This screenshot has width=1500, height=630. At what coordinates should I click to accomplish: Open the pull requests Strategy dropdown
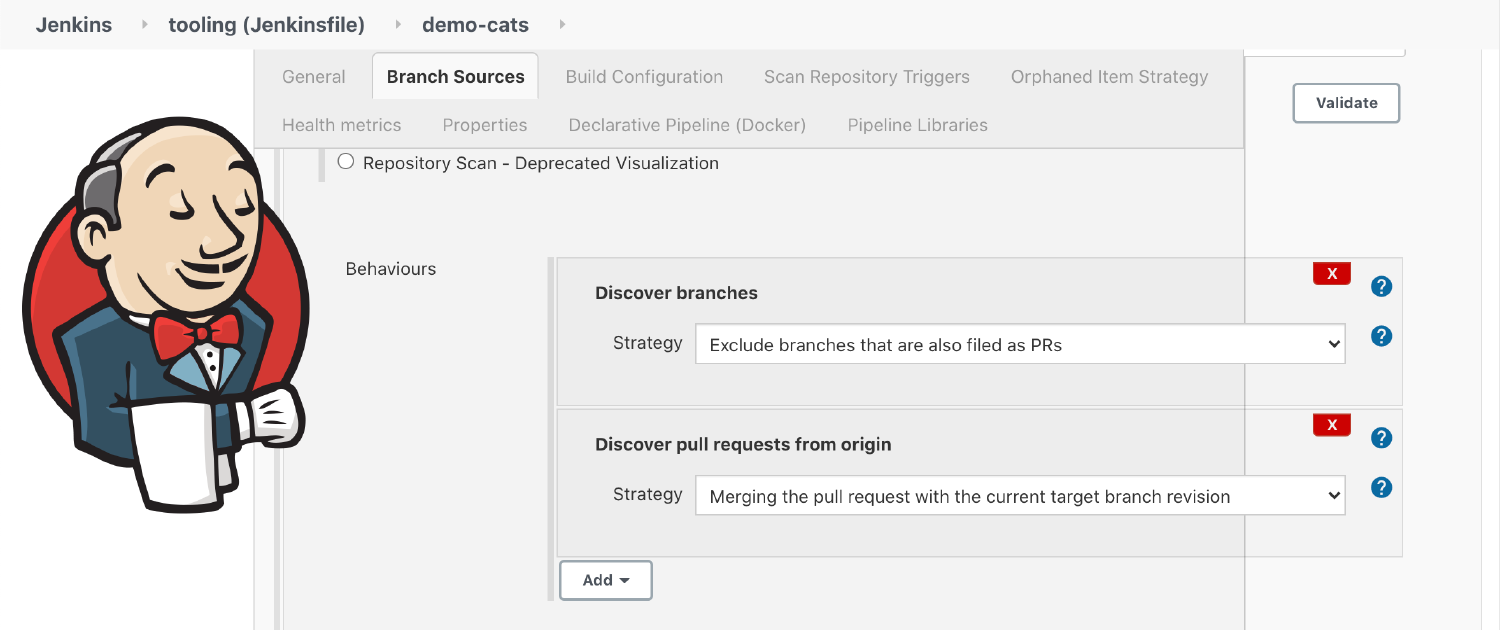1019,495
